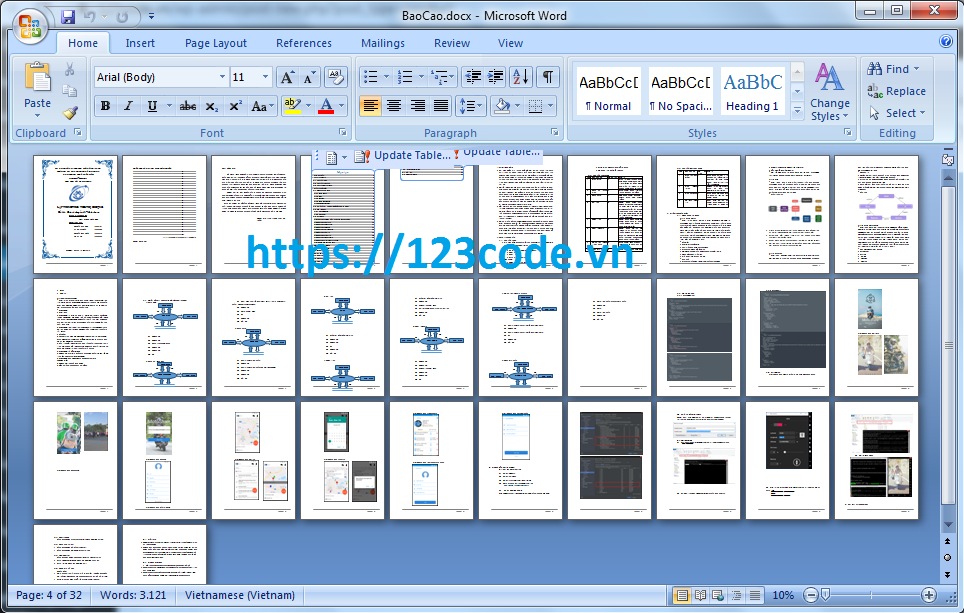Viewport: 964px width, 613px height.
Task: Click the Grow Font icon
Action: click(x=287, y=77)
